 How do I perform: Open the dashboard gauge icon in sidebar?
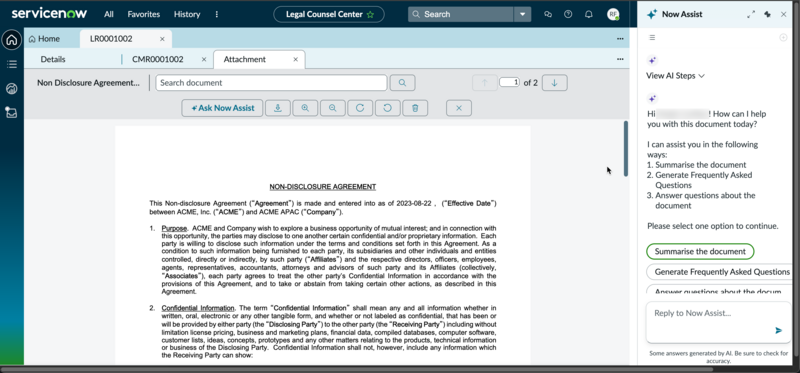point(11,89)
